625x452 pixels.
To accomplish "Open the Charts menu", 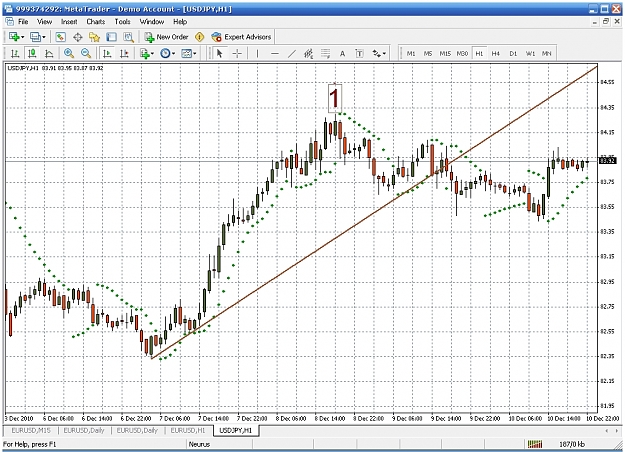I will (x=96, y=22).
